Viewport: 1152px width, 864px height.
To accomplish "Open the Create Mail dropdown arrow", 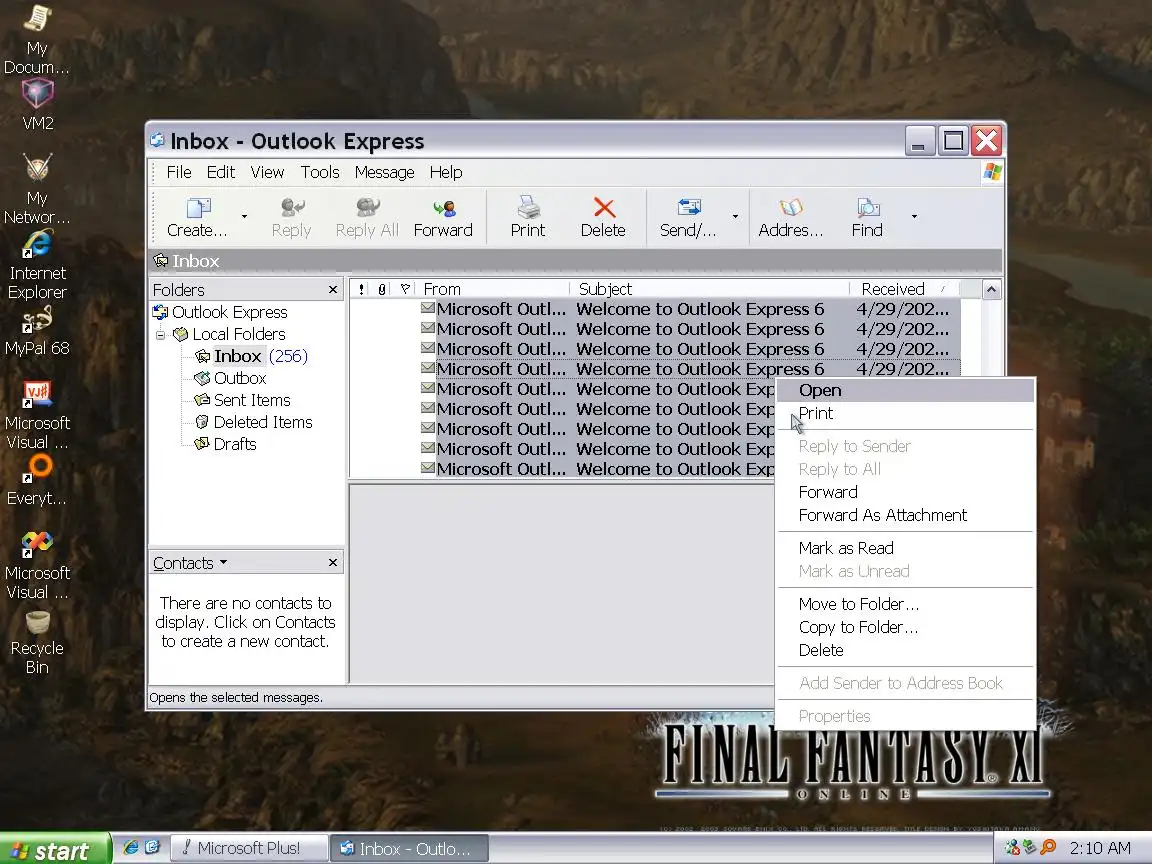I will [244, 217].
